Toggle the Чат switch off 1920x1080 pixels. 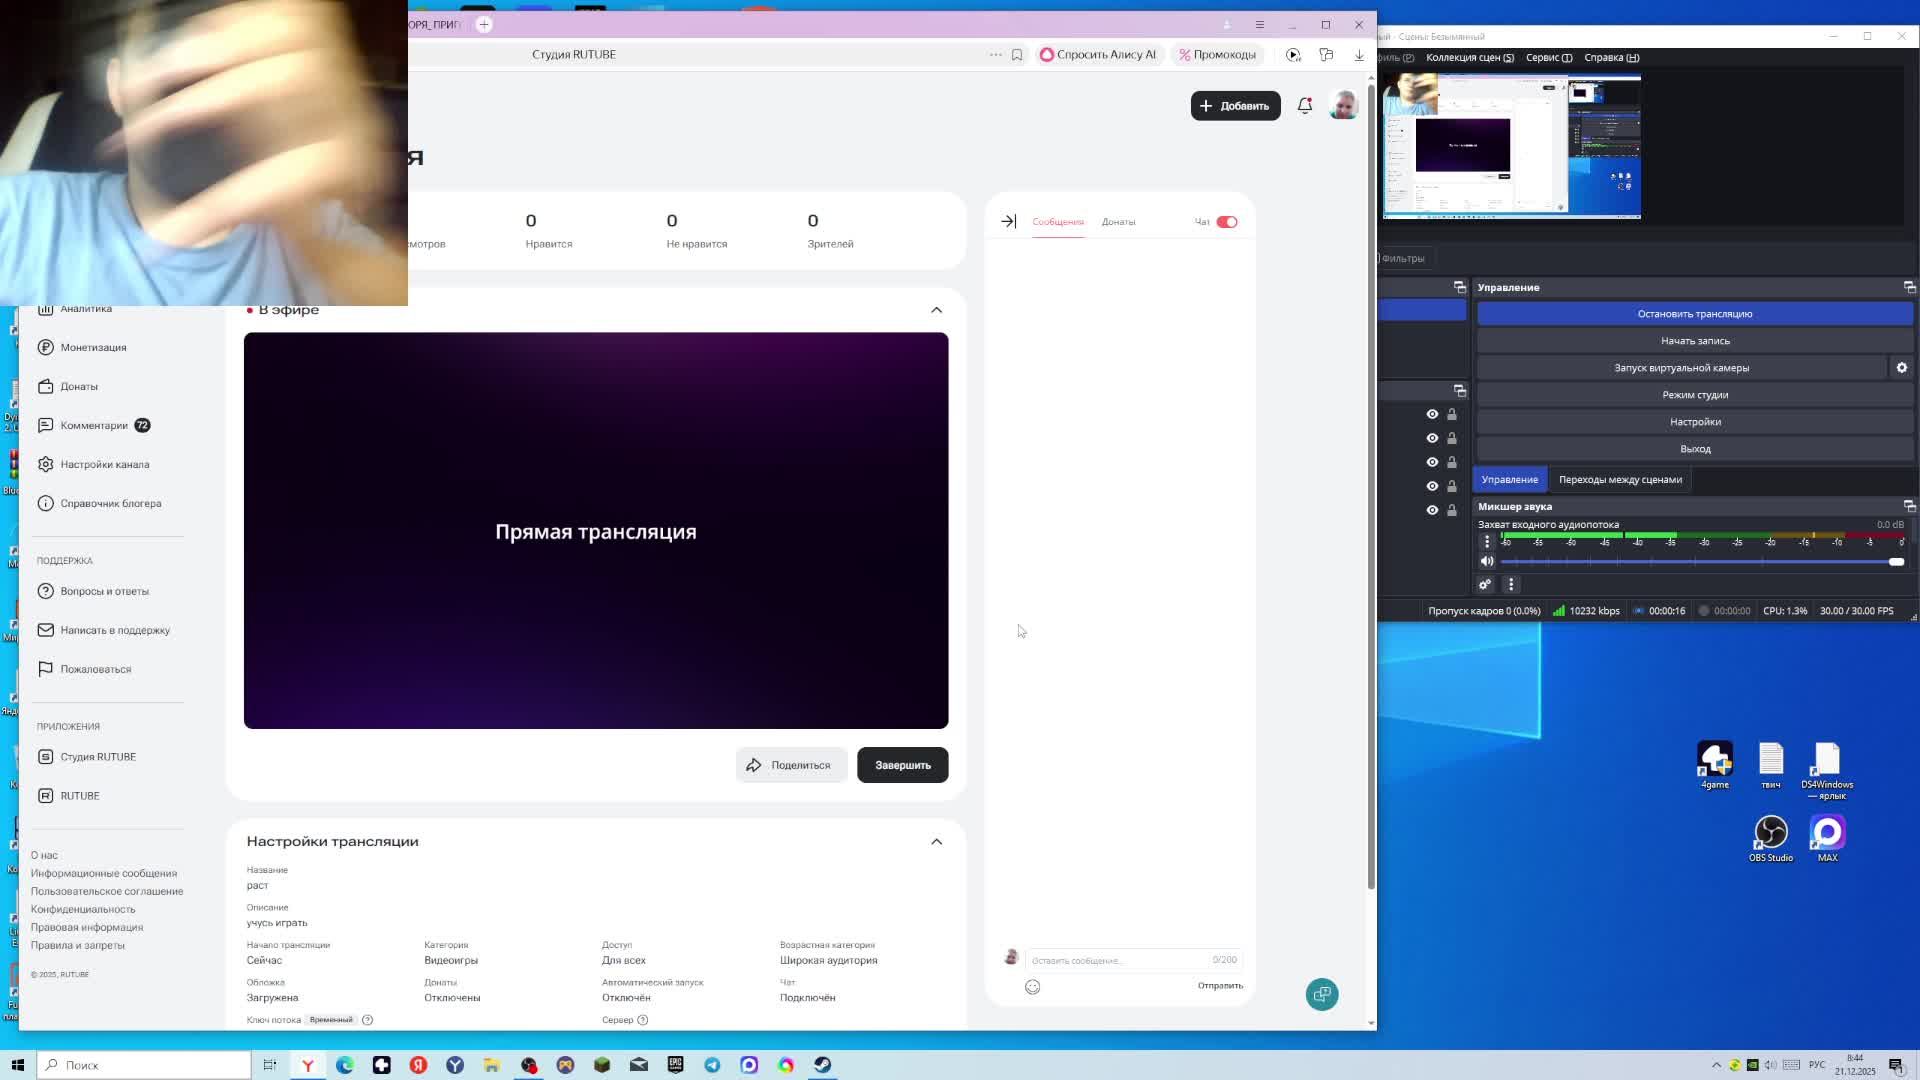(x=1226, y=222)
